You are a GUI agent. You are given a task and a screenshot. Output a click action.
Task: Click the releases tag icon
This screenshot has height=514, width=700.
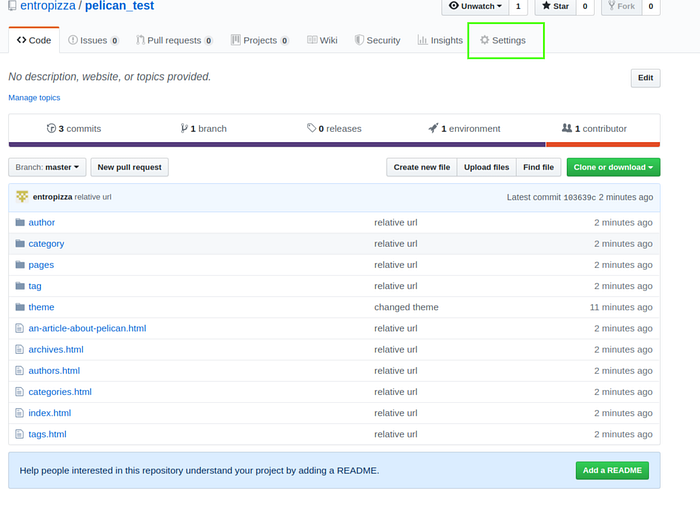pos(311,128)
